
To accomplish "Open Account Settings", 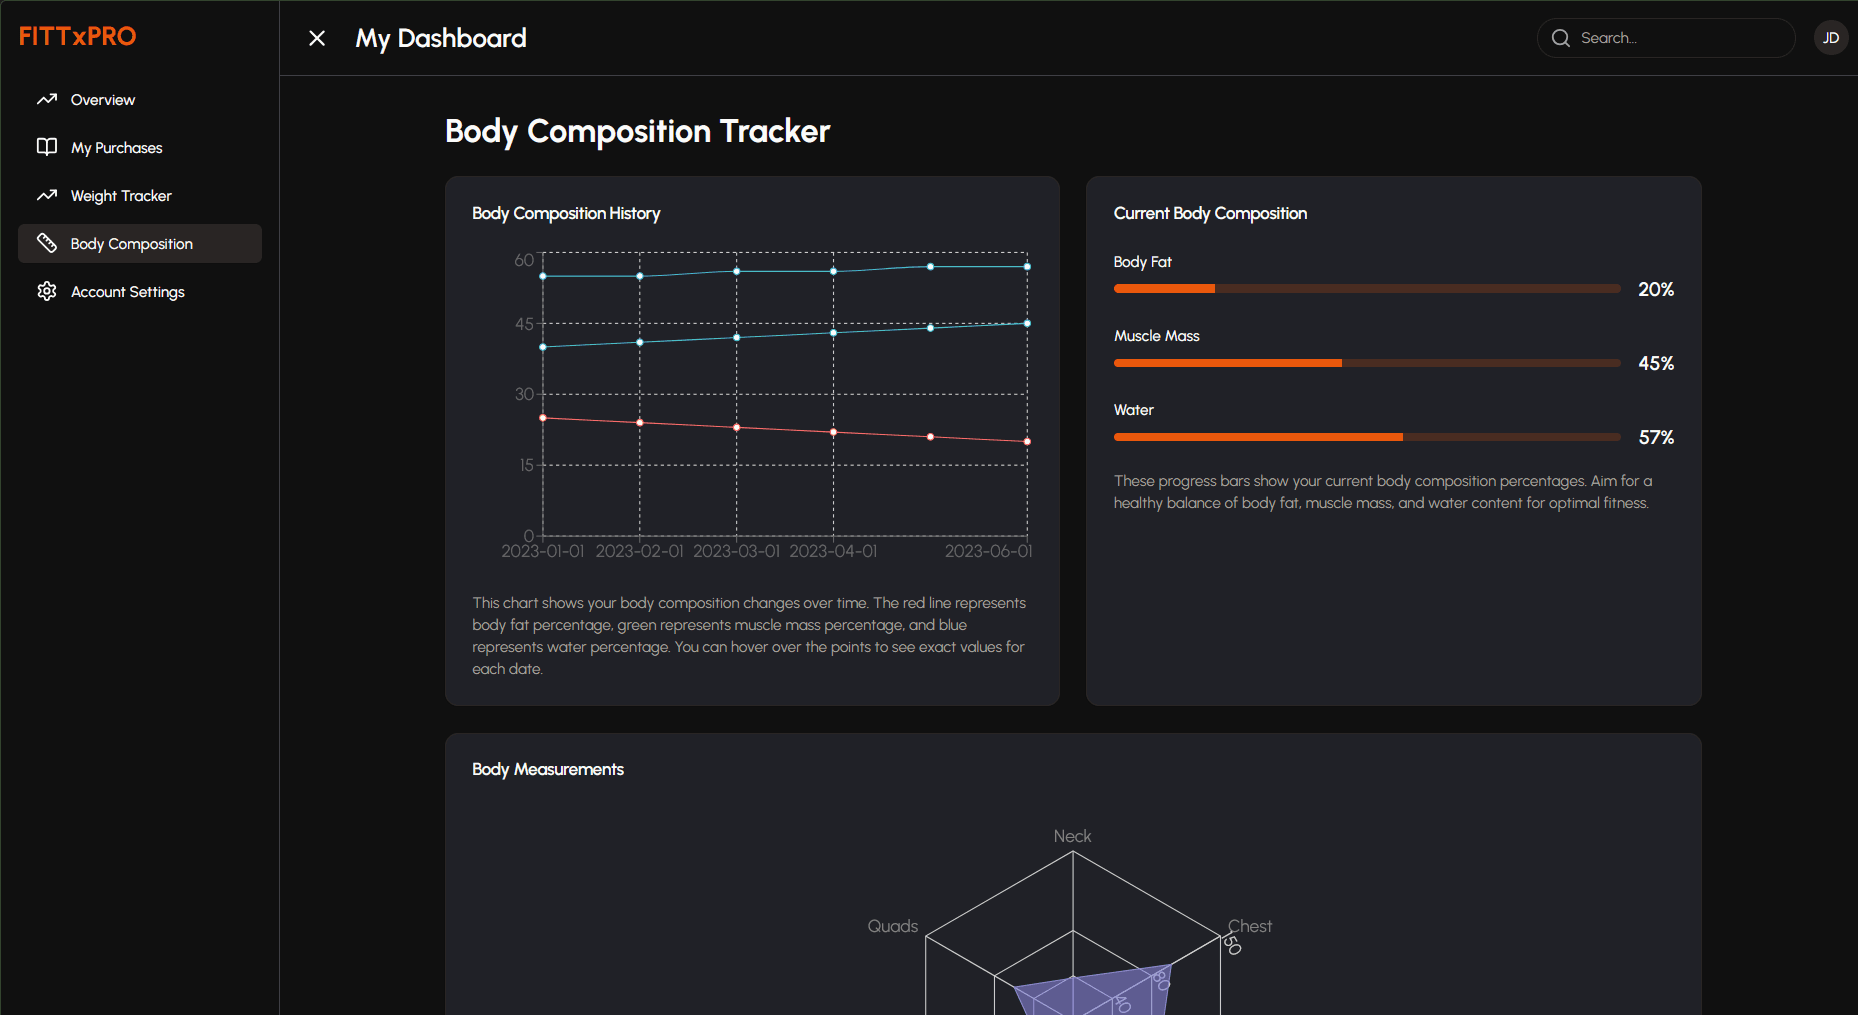I will pos(127,291).
